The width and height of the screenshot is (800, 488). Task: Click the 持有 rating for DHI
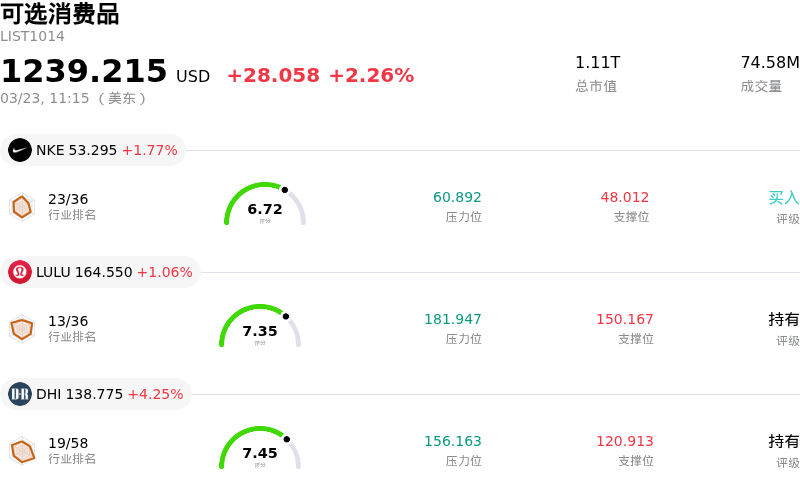tap(784, 442)
